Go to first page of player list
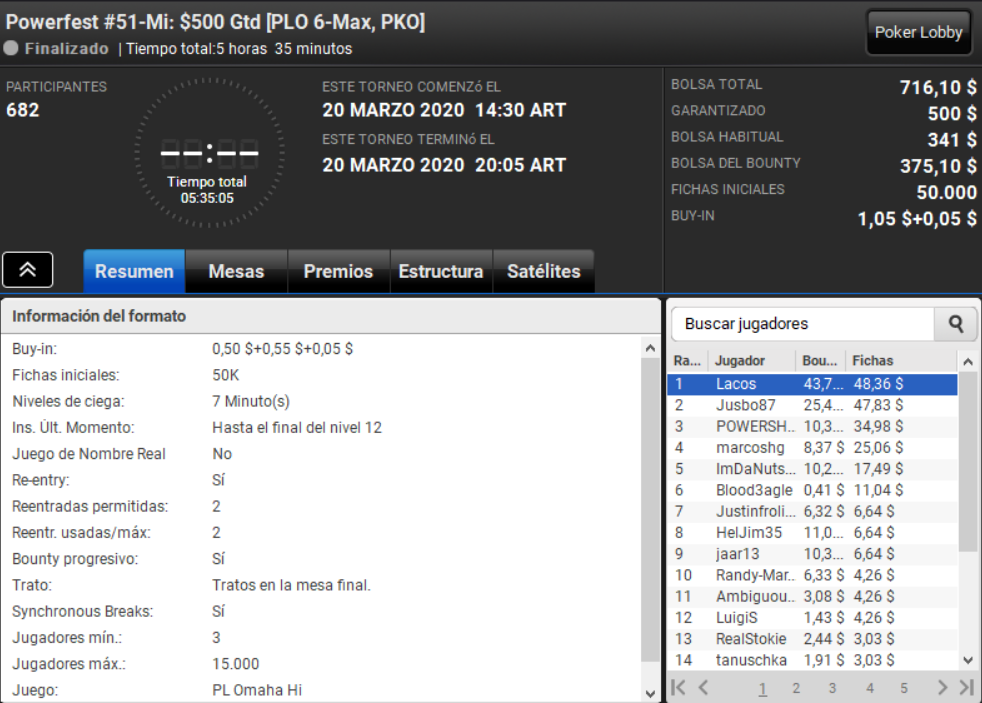The height and width of the screenshot is (703, 982). 678,687
